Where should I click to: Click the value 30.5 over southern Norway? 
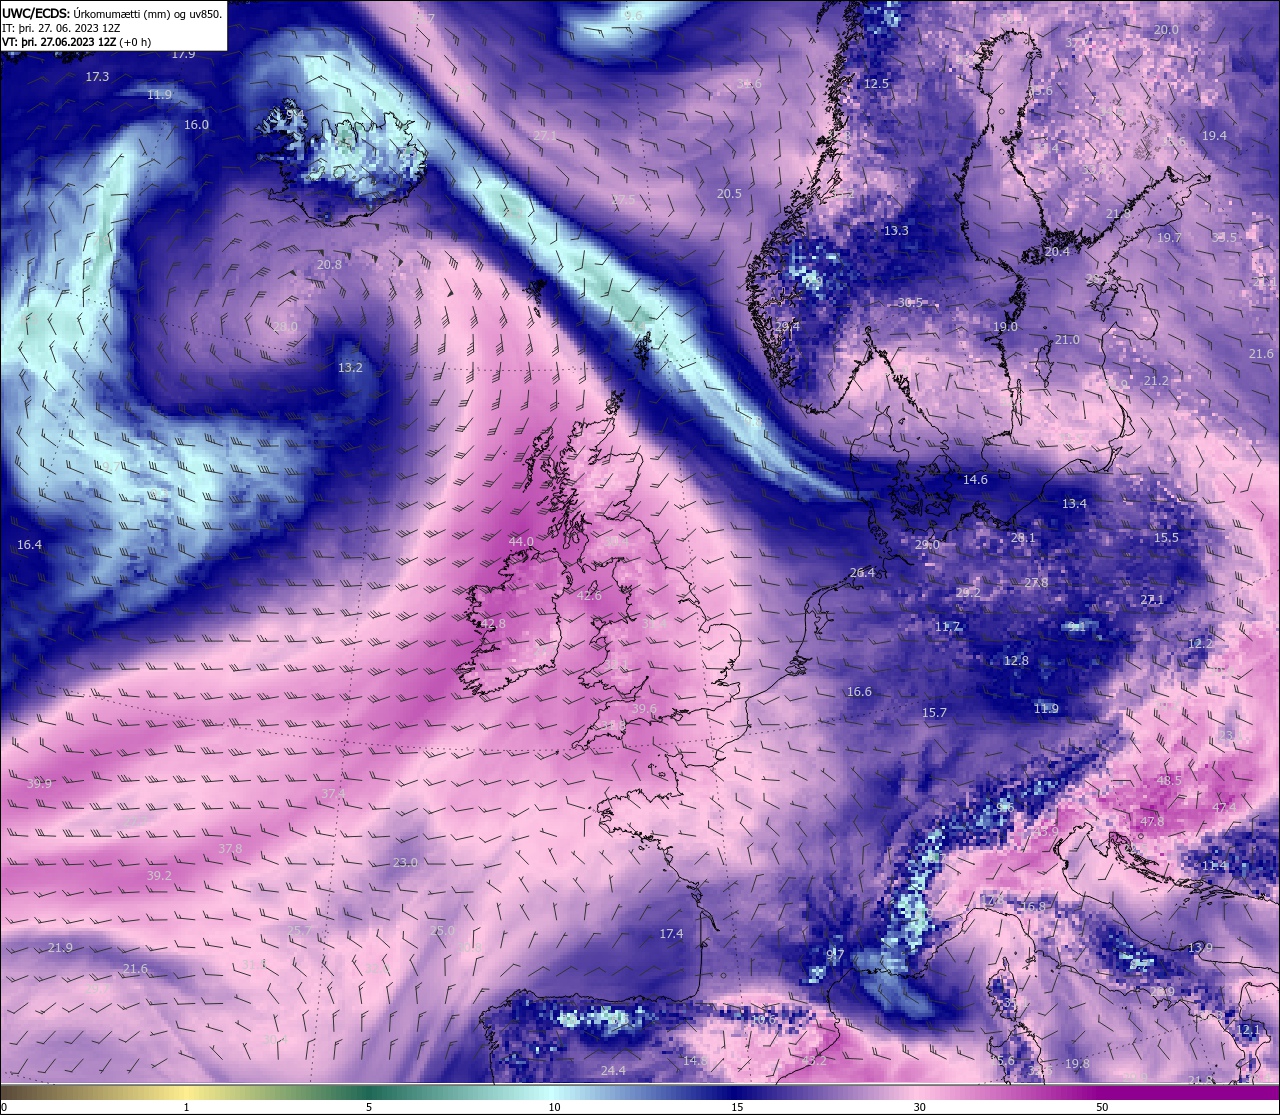[x=911, y=302]
